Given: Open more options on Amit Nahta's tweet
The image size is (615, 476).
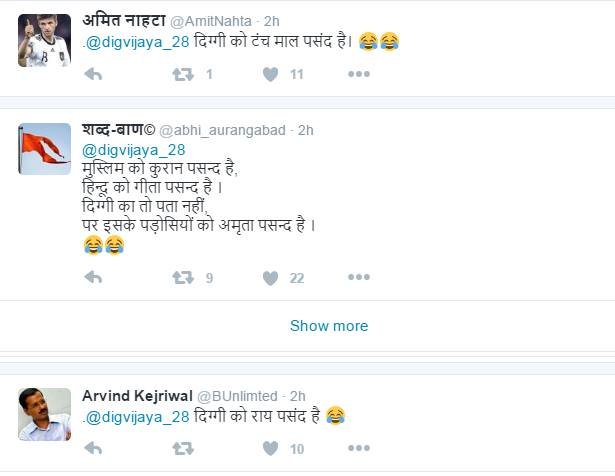Looking at the screenshot, I should (x=358, y=74).
